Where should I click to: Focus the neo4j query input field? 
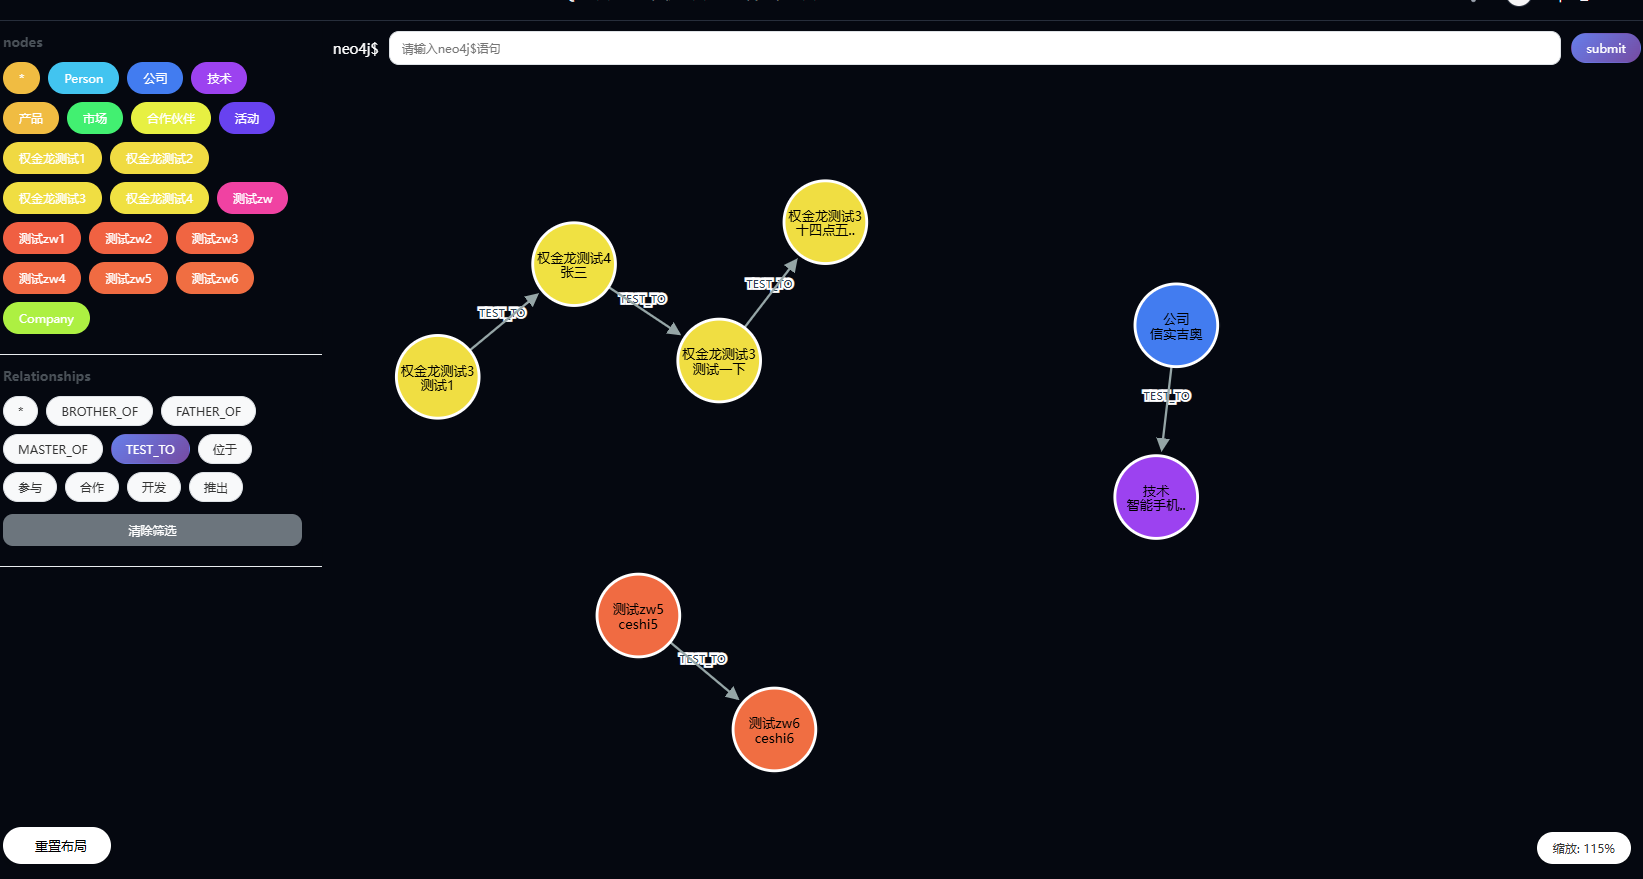pyautogui.click(x=974, y=49)
